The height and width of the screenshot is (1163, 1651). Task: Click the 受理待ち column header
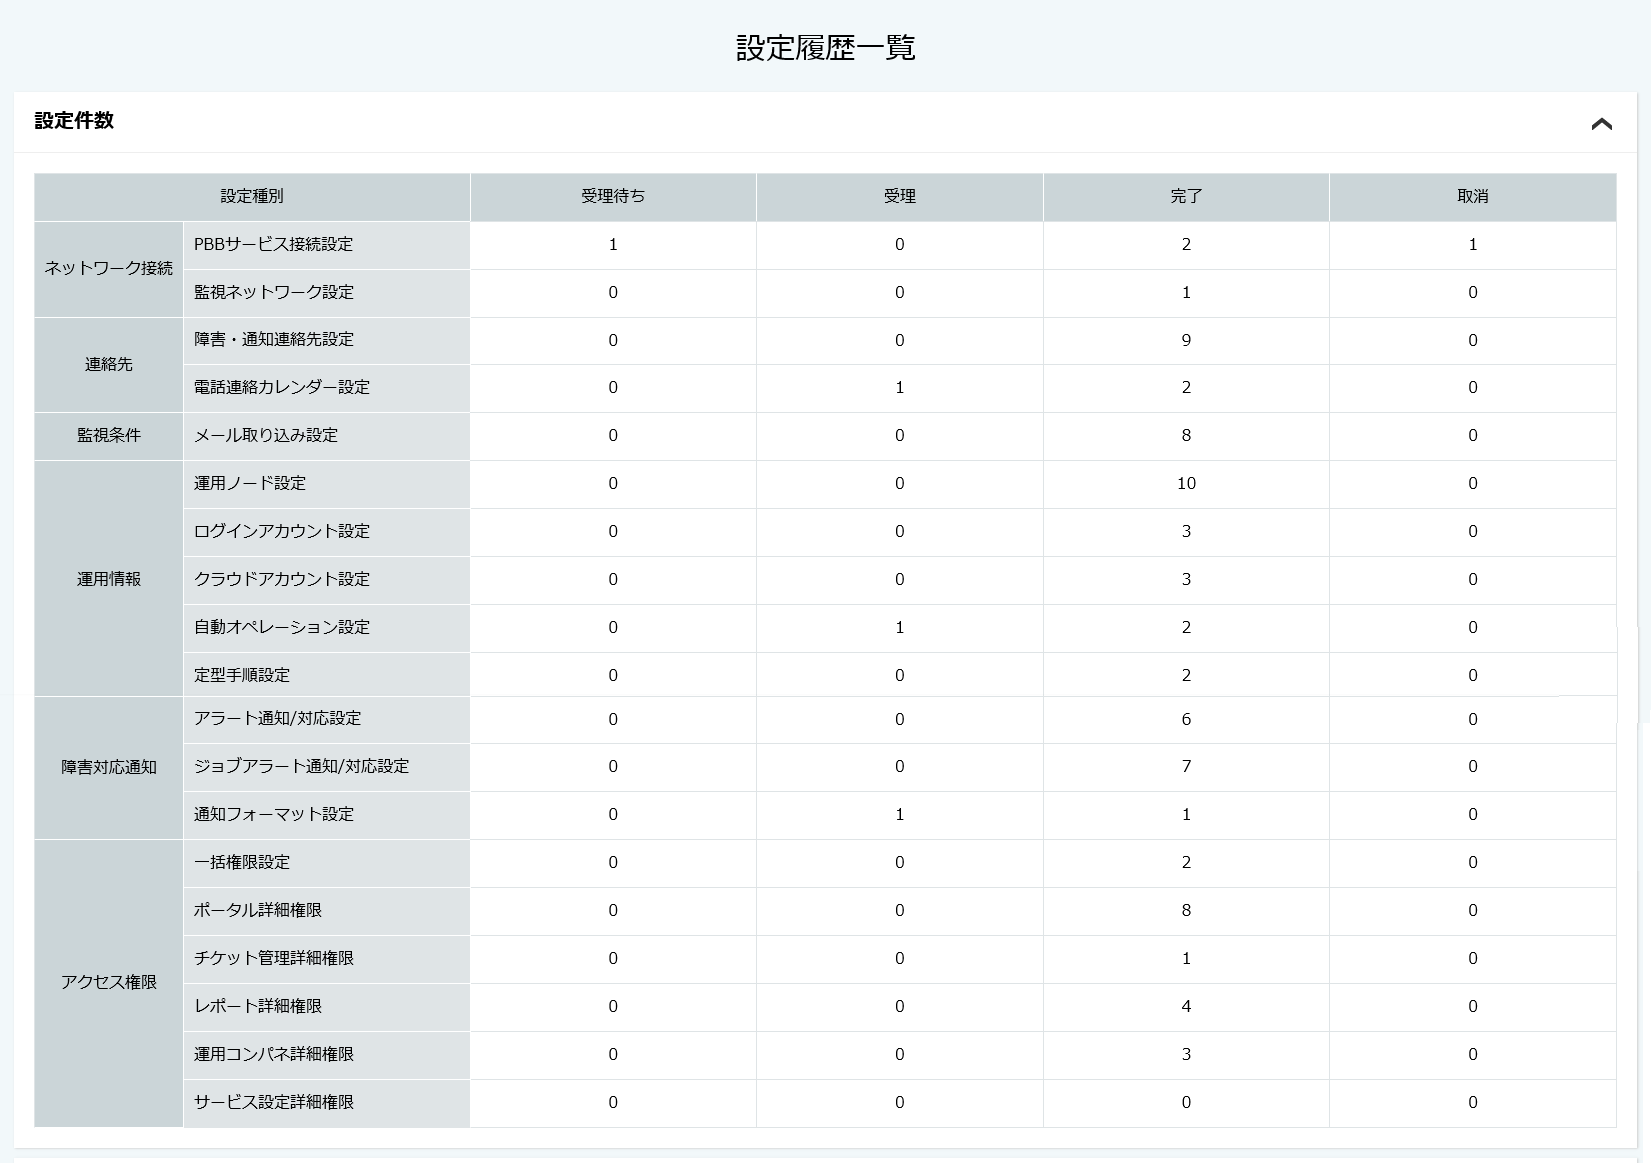pyautogui.click(x=613, y=197)
